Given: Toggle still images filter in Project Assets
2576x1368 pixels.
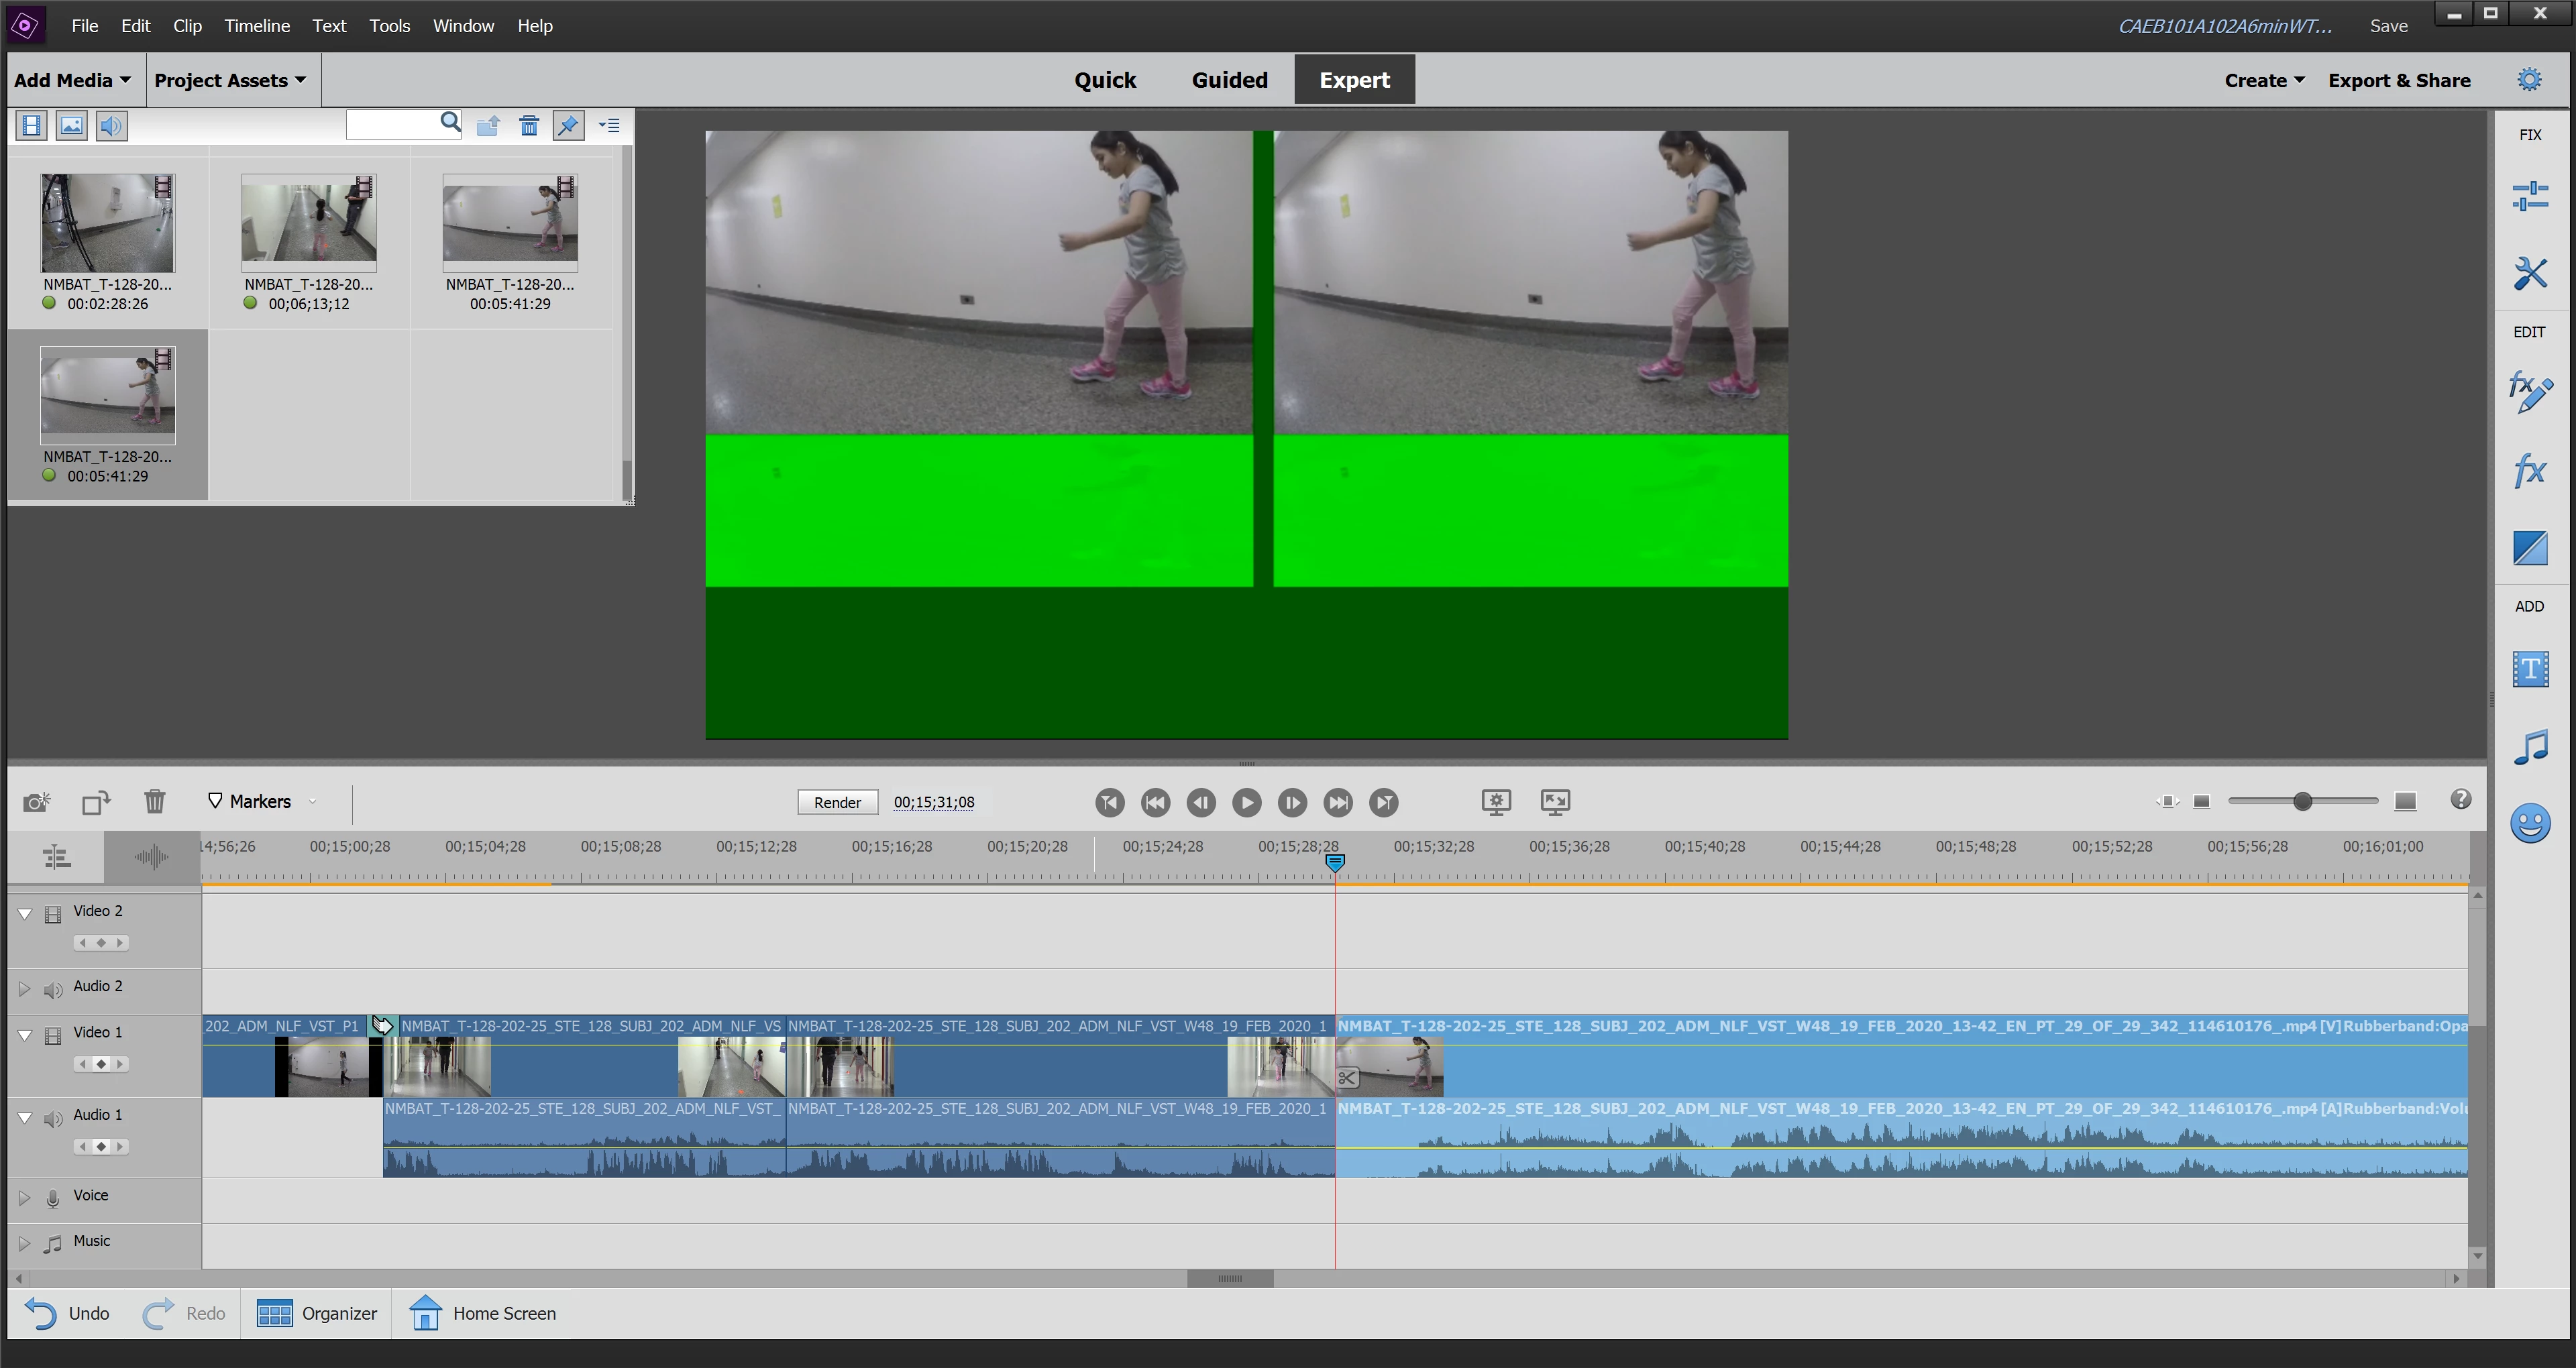Looking at the screenshot, I should pyautogui.click(x=72, y=126).
